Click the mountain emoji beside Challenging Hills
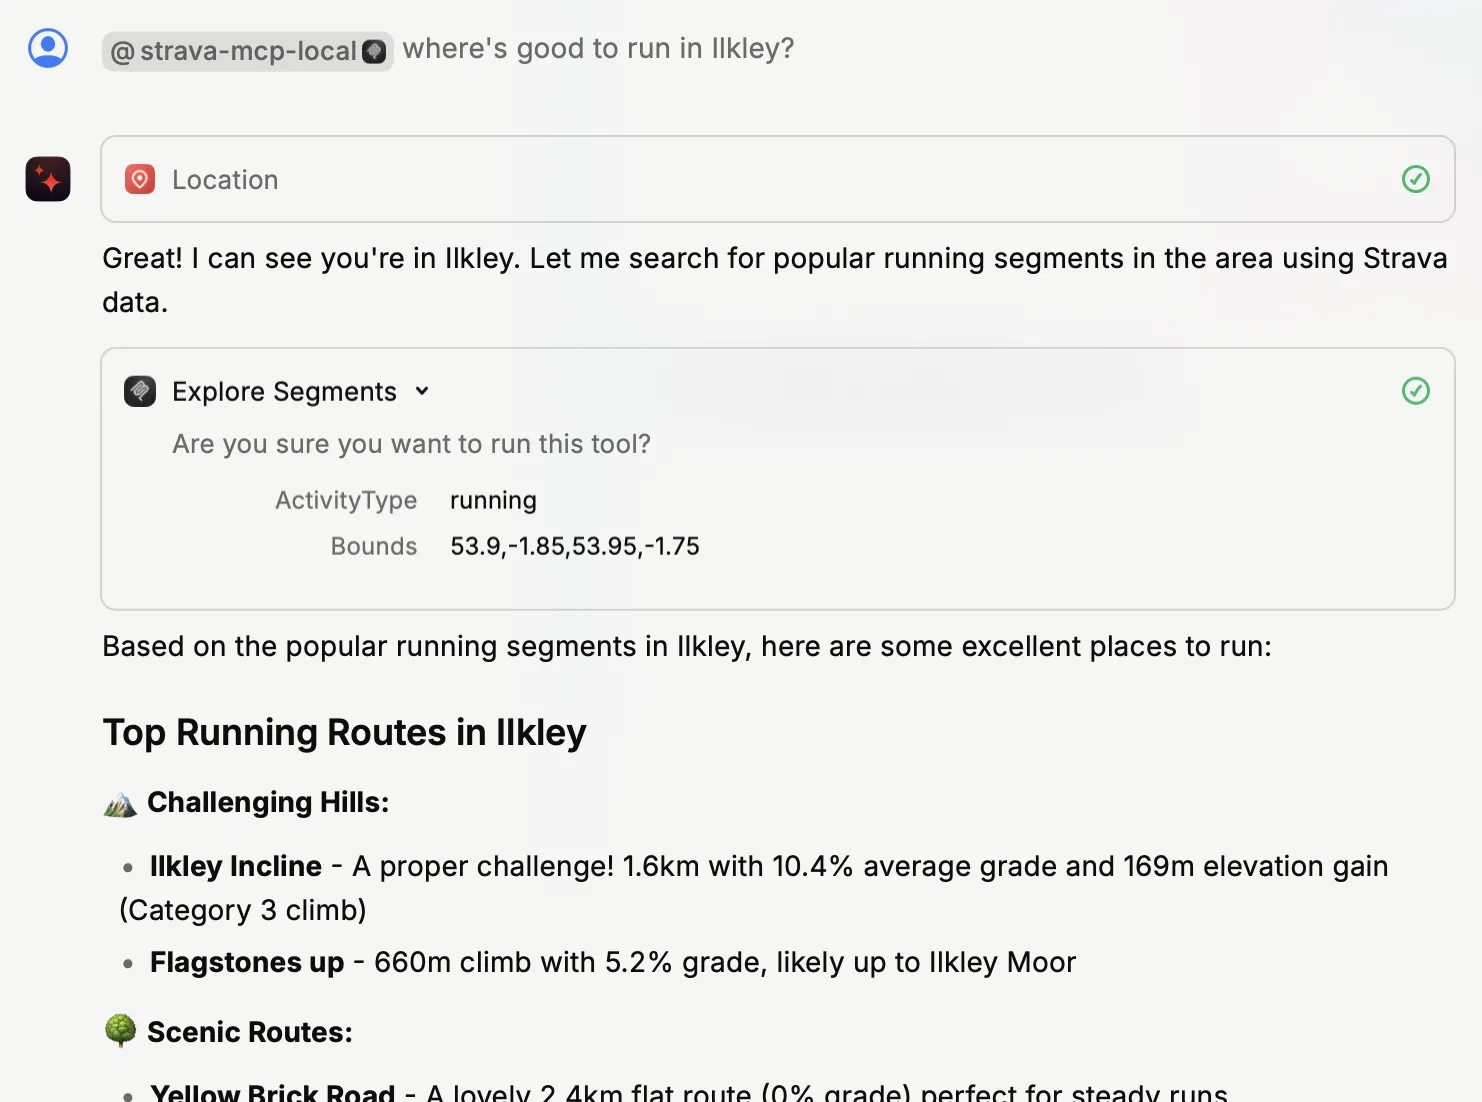The width and height of the screenshot is (1482, 1102). point(120,803)
